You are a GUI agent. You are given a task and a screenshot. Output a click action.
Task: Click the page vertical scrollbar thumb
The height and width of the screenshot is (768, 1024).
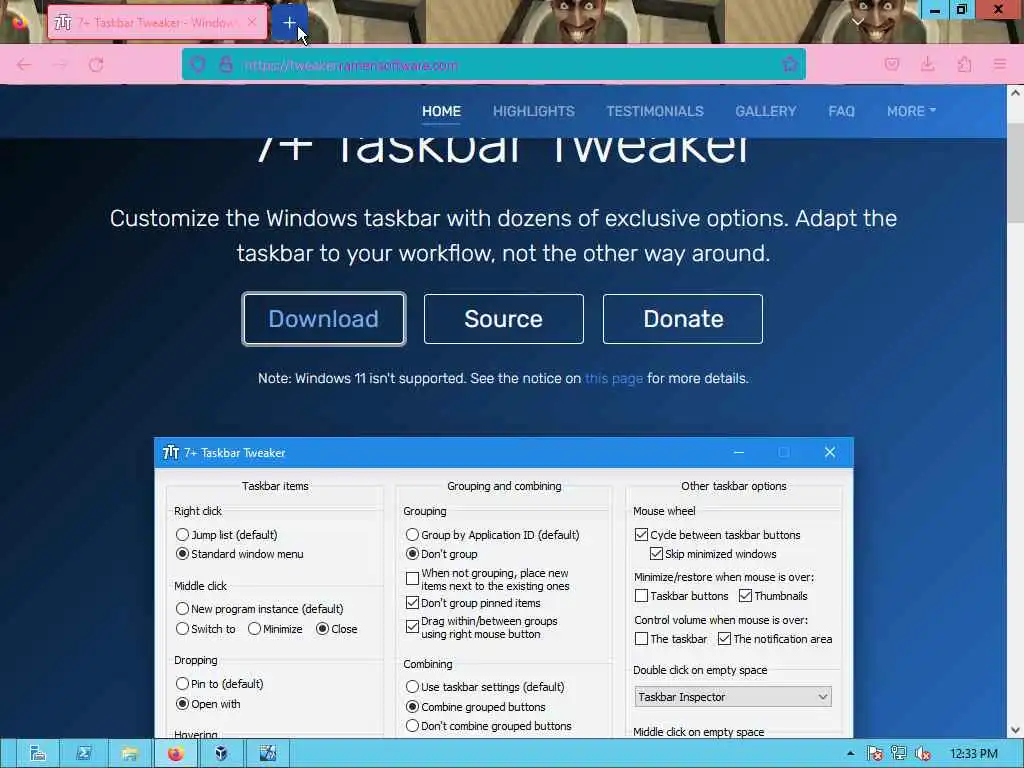point(1016,172)
